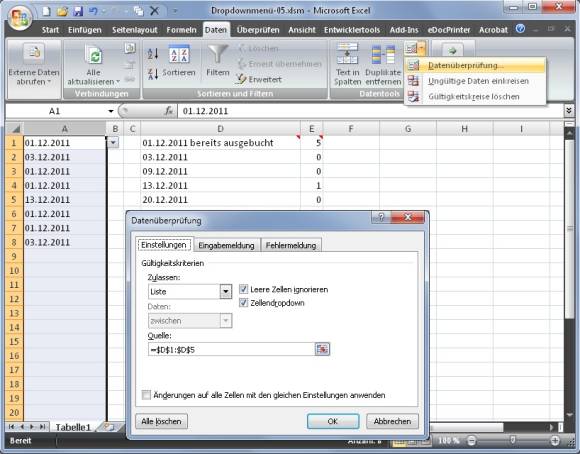Click the Help question mark in Datenüberprüfung dialog
The height and width of the screenshot is (454, 580).
coord(381,217)
